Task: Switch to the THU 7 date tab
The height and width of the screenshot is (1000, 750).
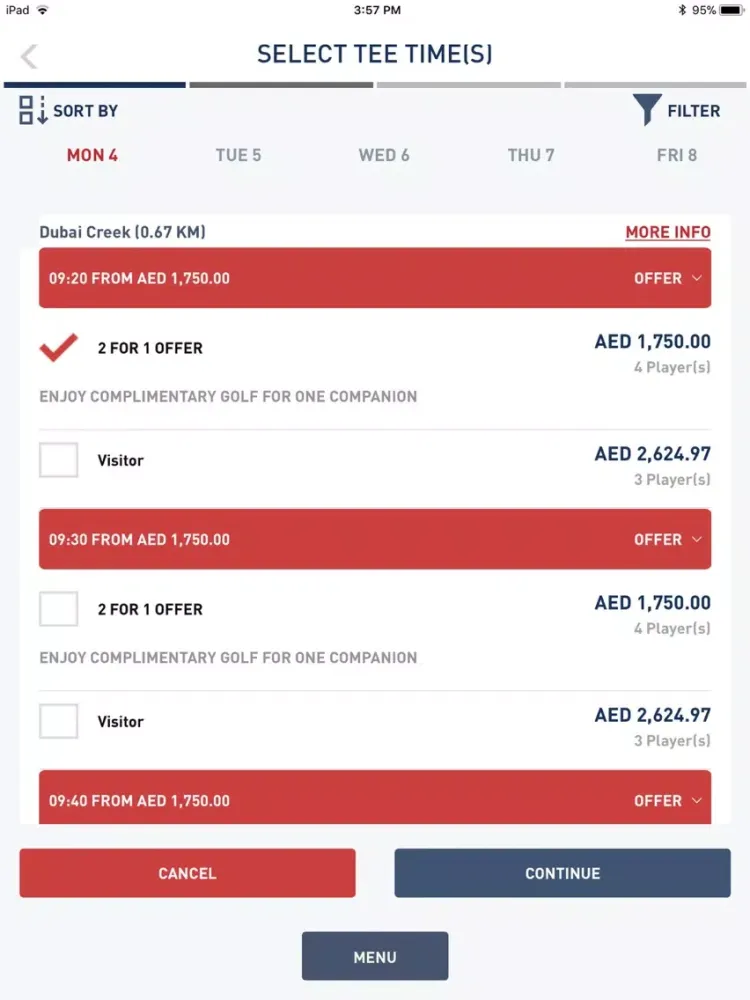Action: click(531, 155)
